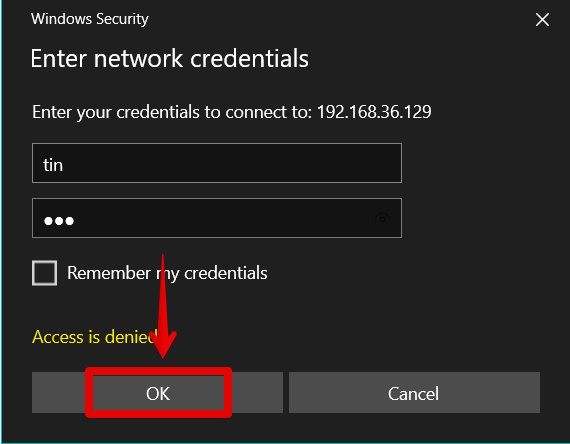Click the OK button left of red outline
The height and width of the screenshot is (444, 570).
[x=59, y=393]
